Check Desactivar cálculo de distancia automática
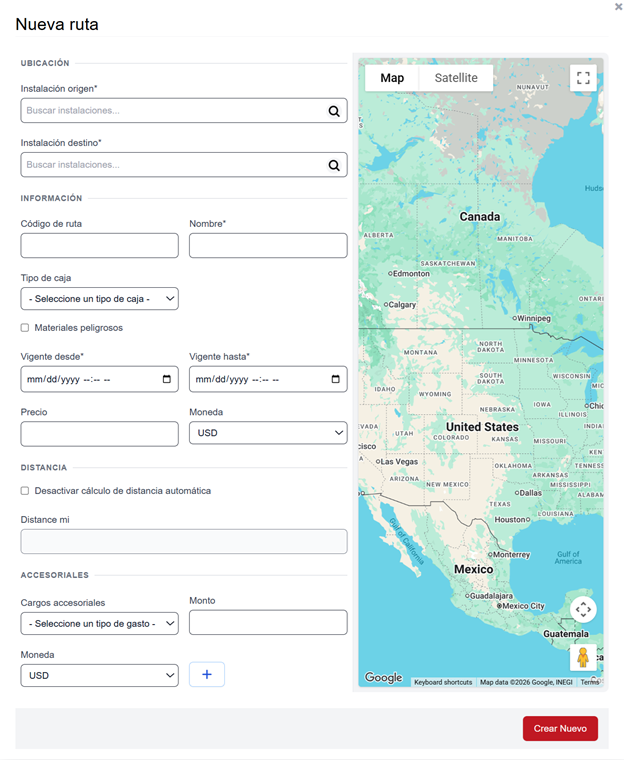Image resolution: width=624 pixels, height=760 pixels. 25,491
